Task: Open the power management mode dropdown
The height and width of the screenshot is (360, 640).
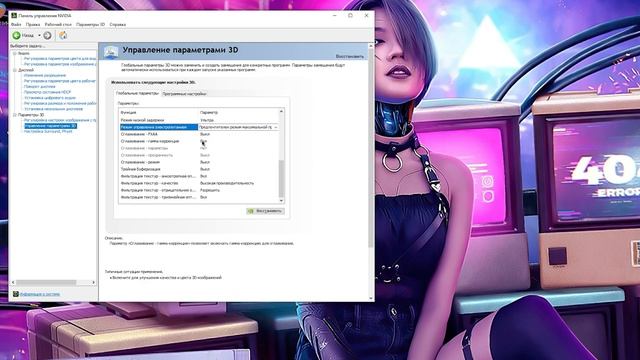Action: [x=276, y=127]
